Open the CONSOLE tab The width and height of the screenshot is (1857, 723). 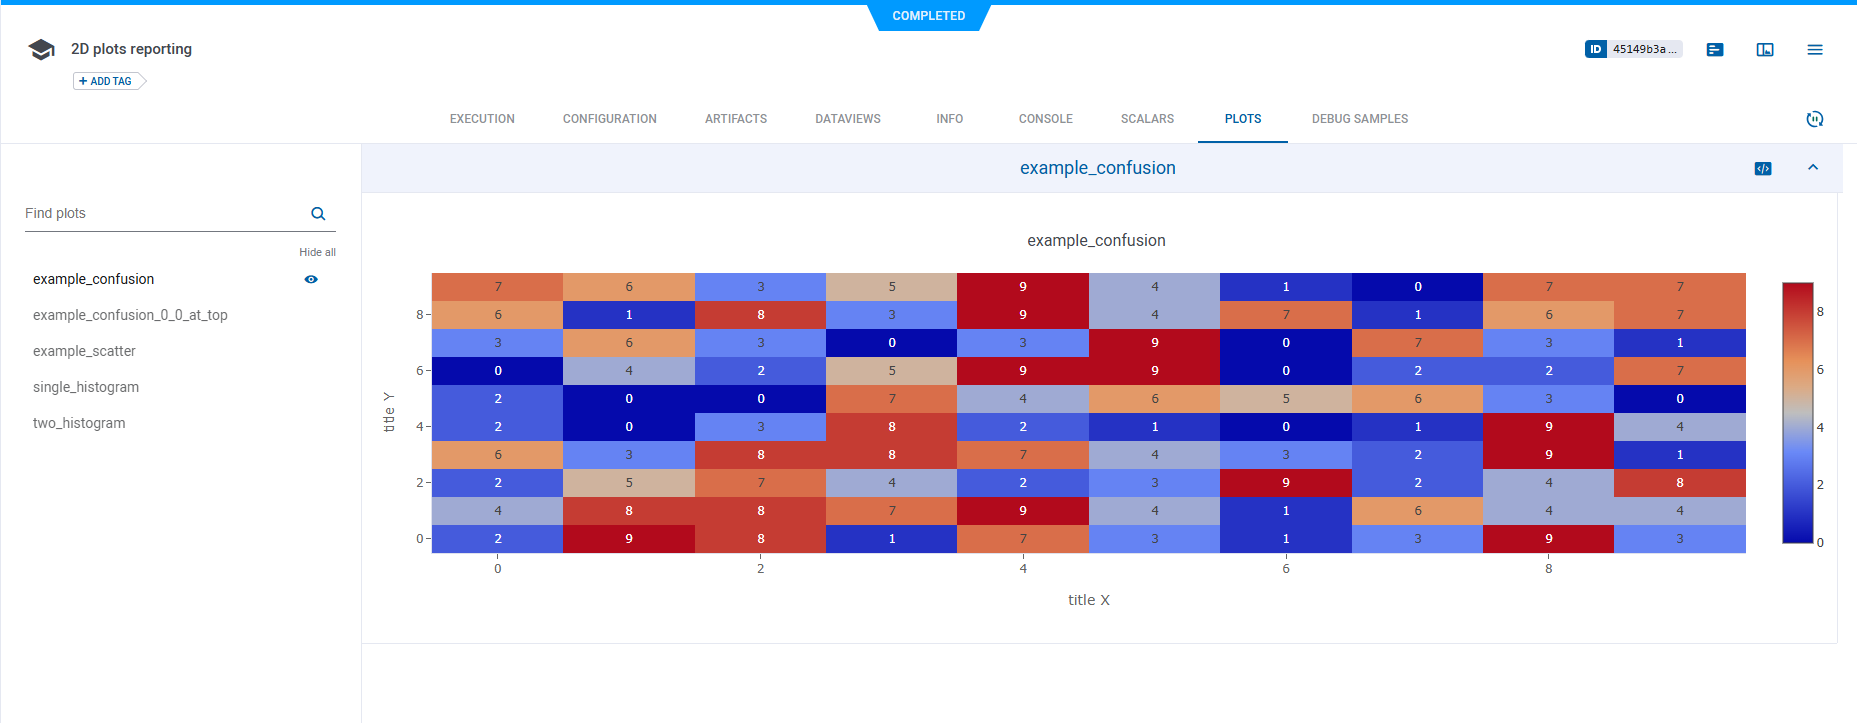click(x=1045, y=119)
